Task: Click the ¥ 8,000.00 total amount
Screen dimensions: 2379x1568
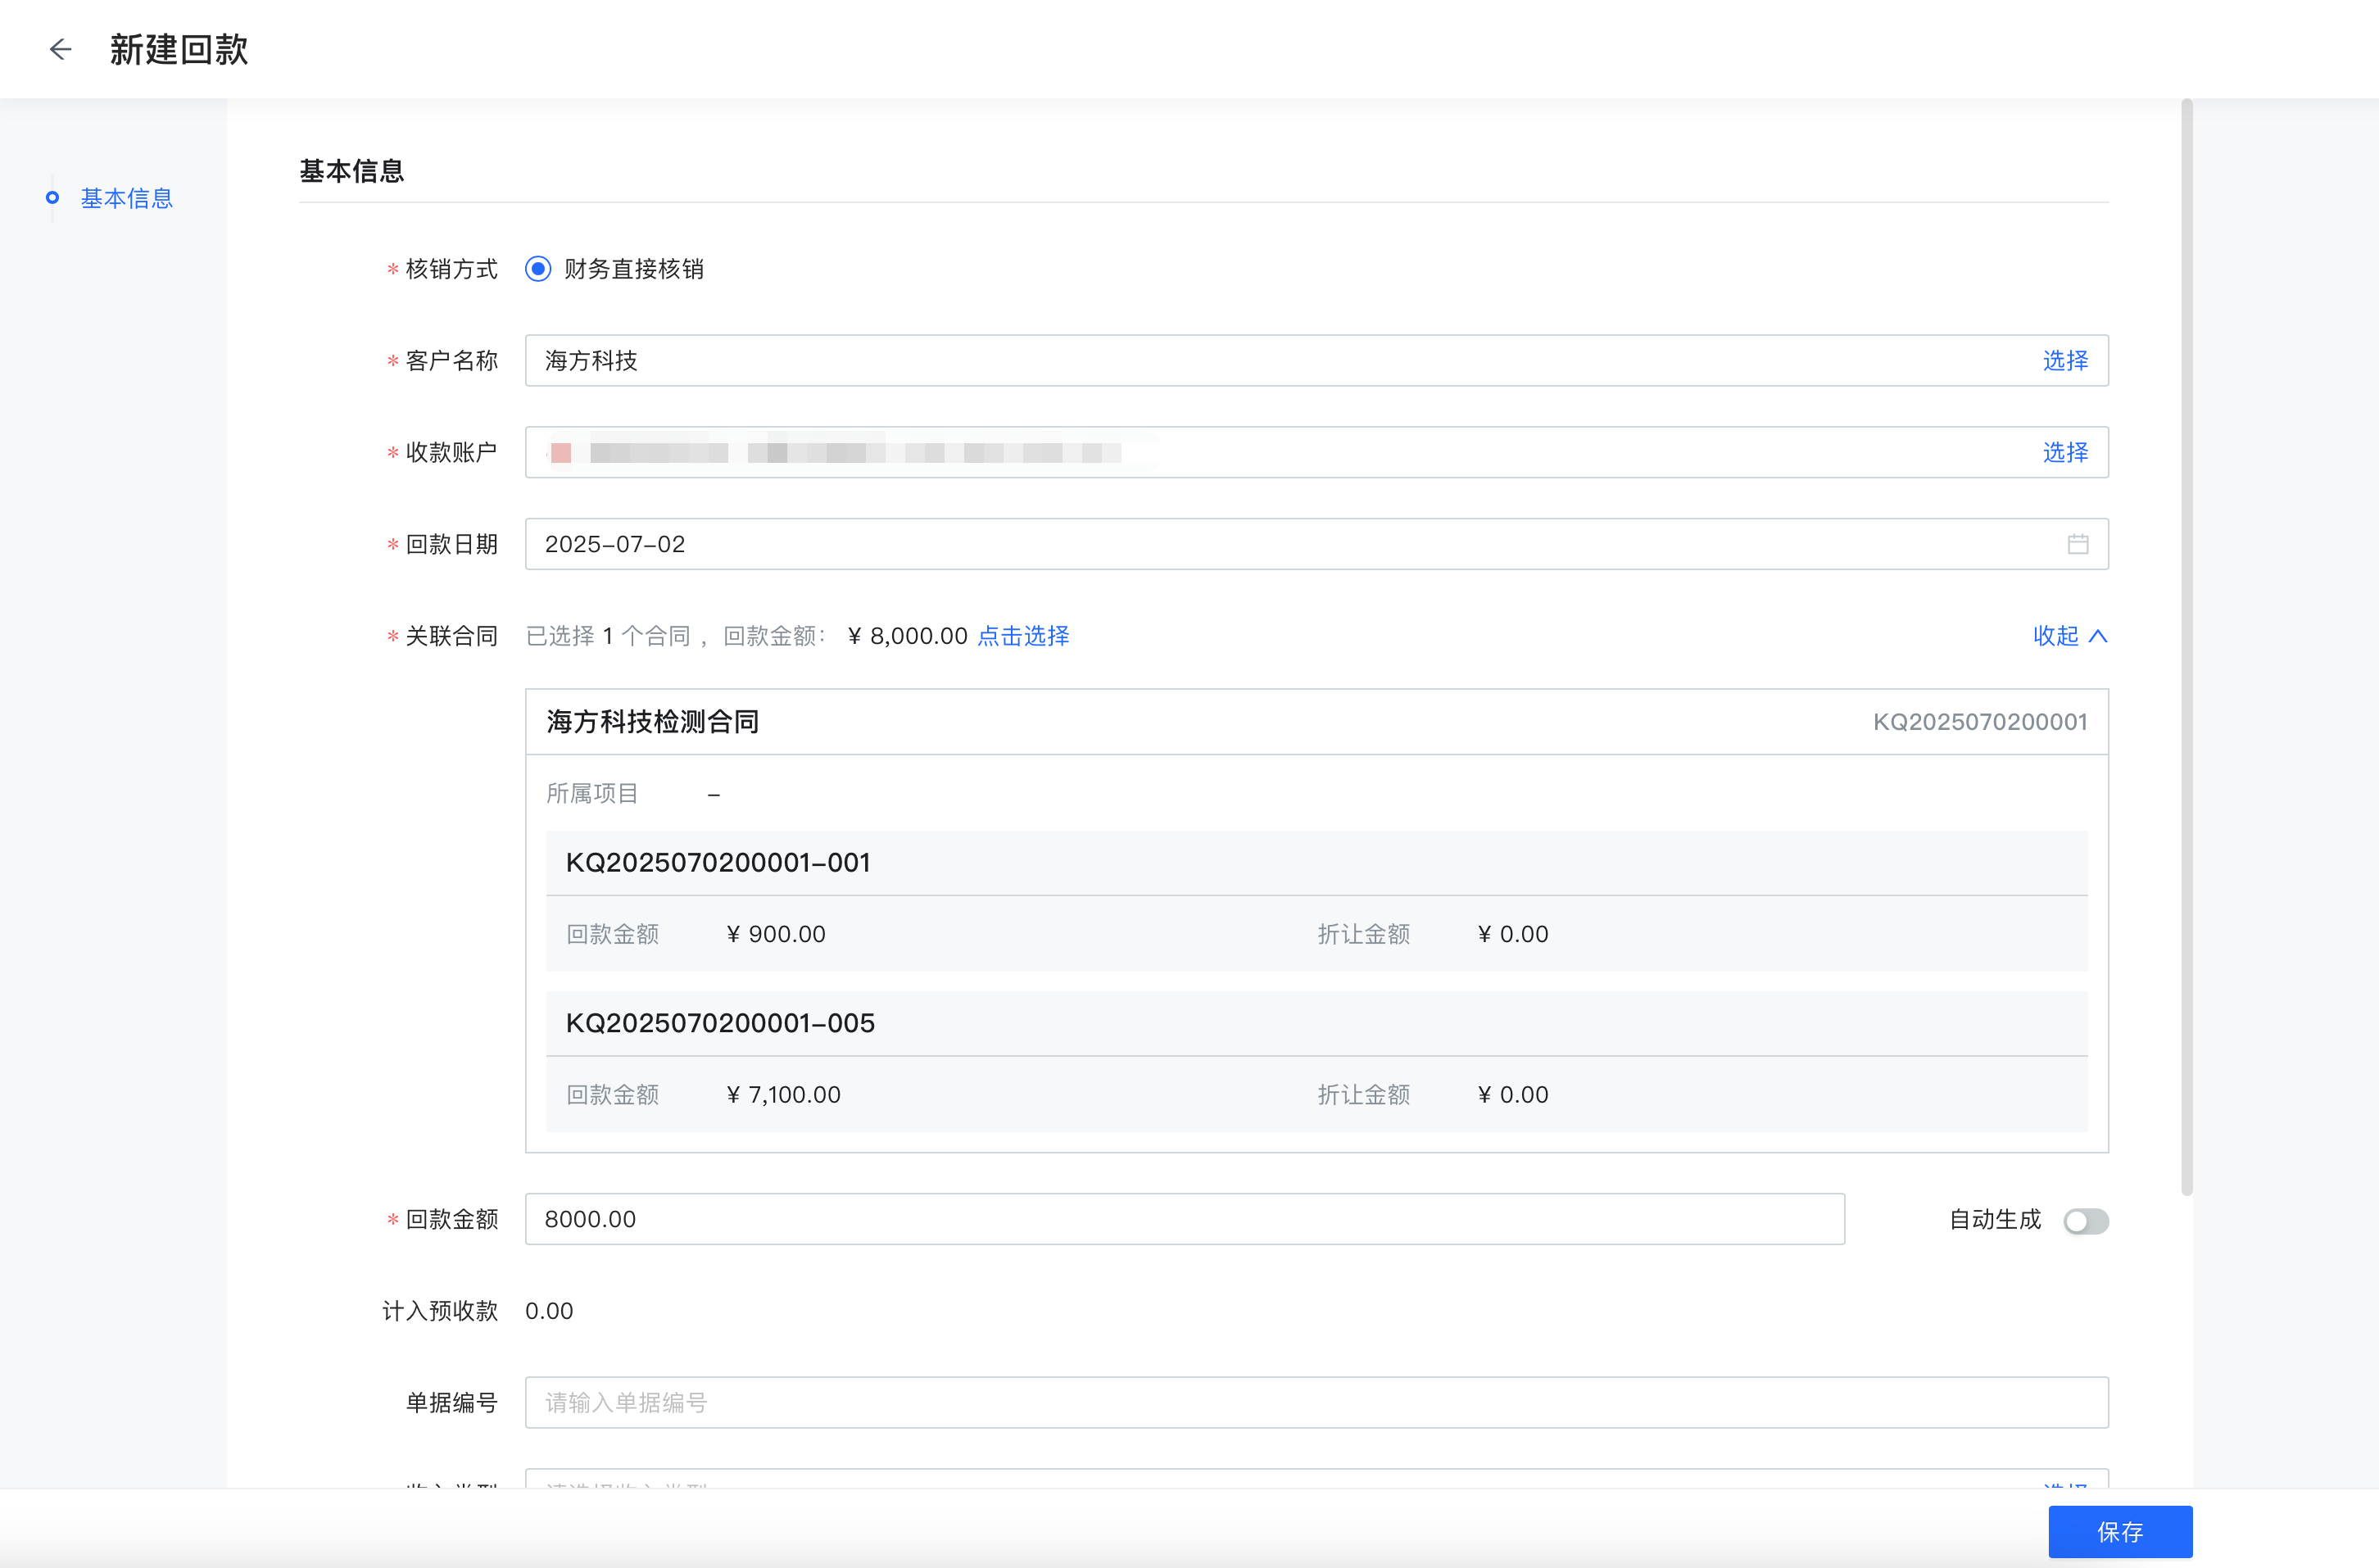Action: (x=907, y=636)
